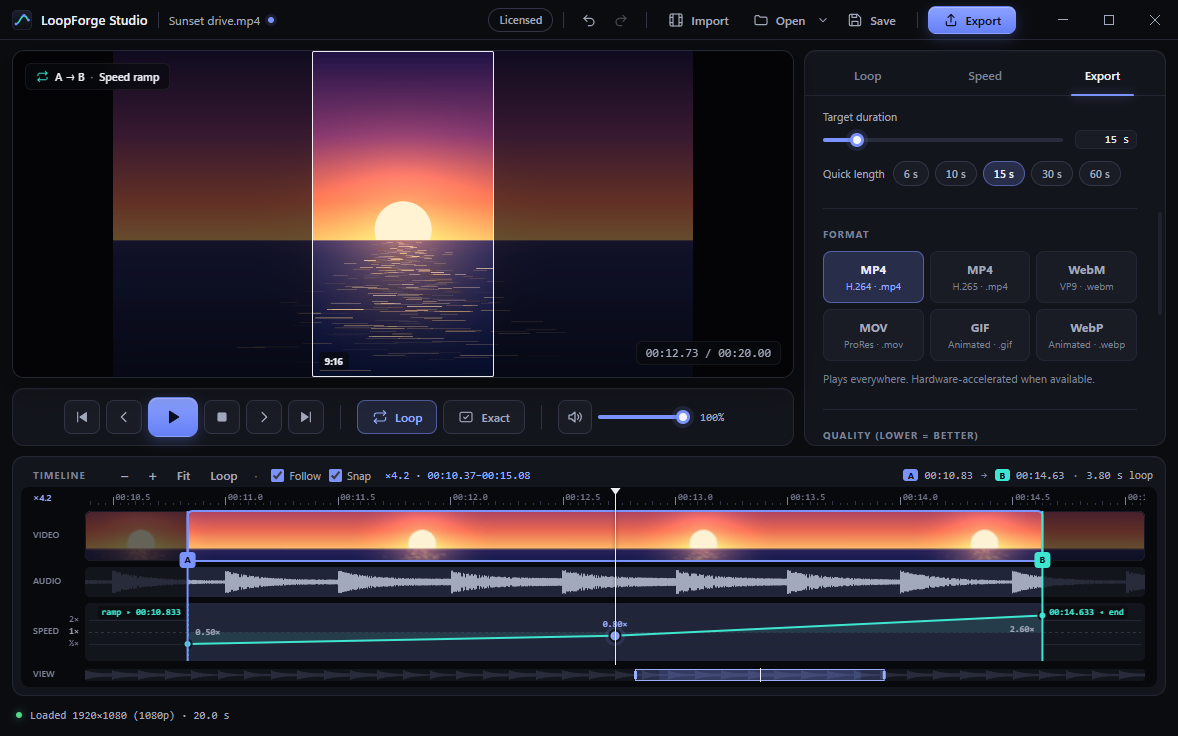This screenshot has height=736, width=1178.
Task: Zoom out timeline with minus button
Action: tap(125, 476)
